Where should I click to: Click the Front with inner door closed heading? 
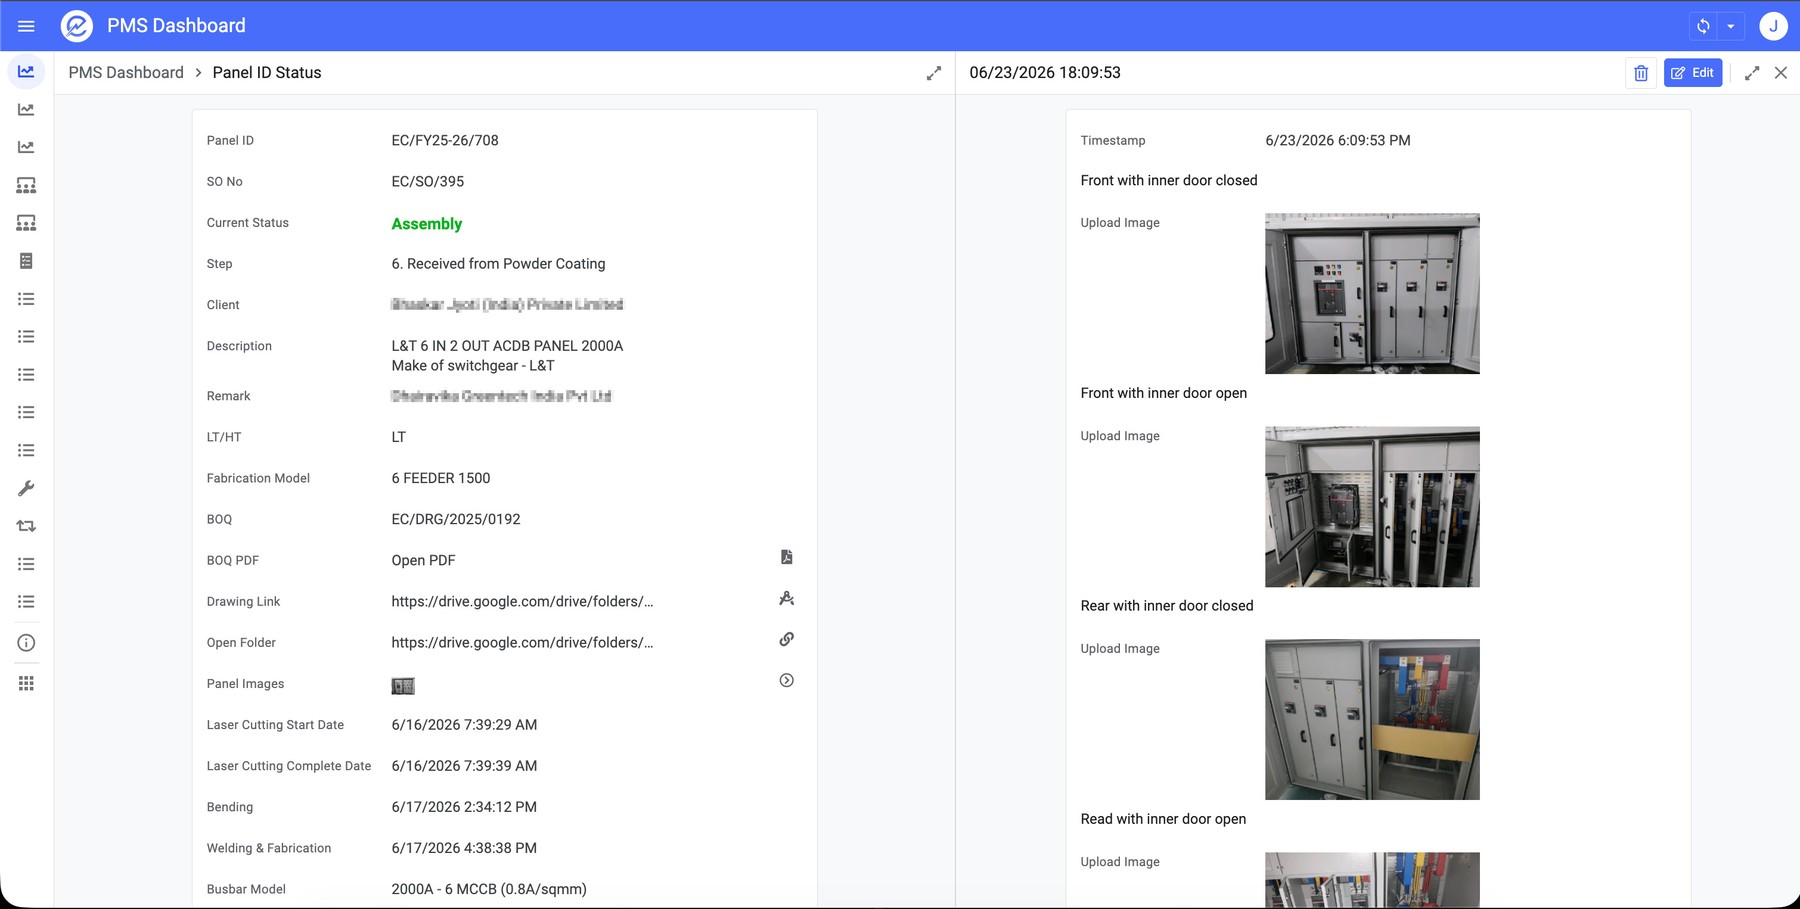1169,181
